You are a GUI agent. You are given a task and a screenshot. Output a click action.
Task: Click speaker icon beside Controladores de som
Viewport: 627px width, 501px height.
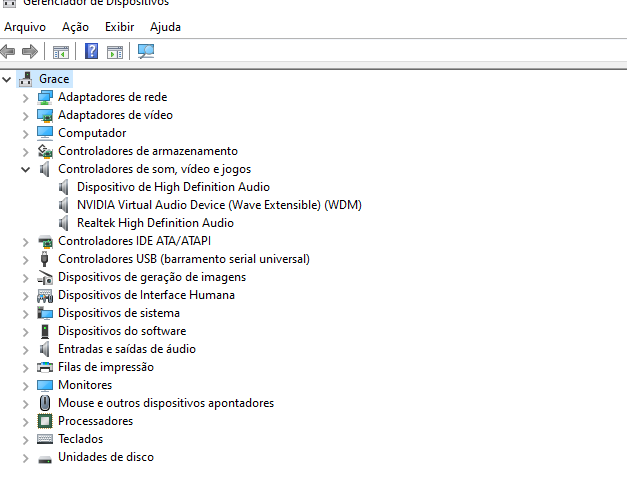click(45, 169)
